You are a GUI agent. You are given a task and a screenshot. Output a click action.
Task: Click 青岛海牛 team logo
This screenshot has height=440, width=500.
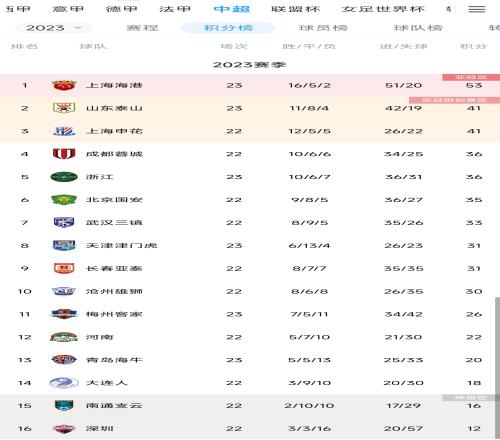[x=64, y=360]
